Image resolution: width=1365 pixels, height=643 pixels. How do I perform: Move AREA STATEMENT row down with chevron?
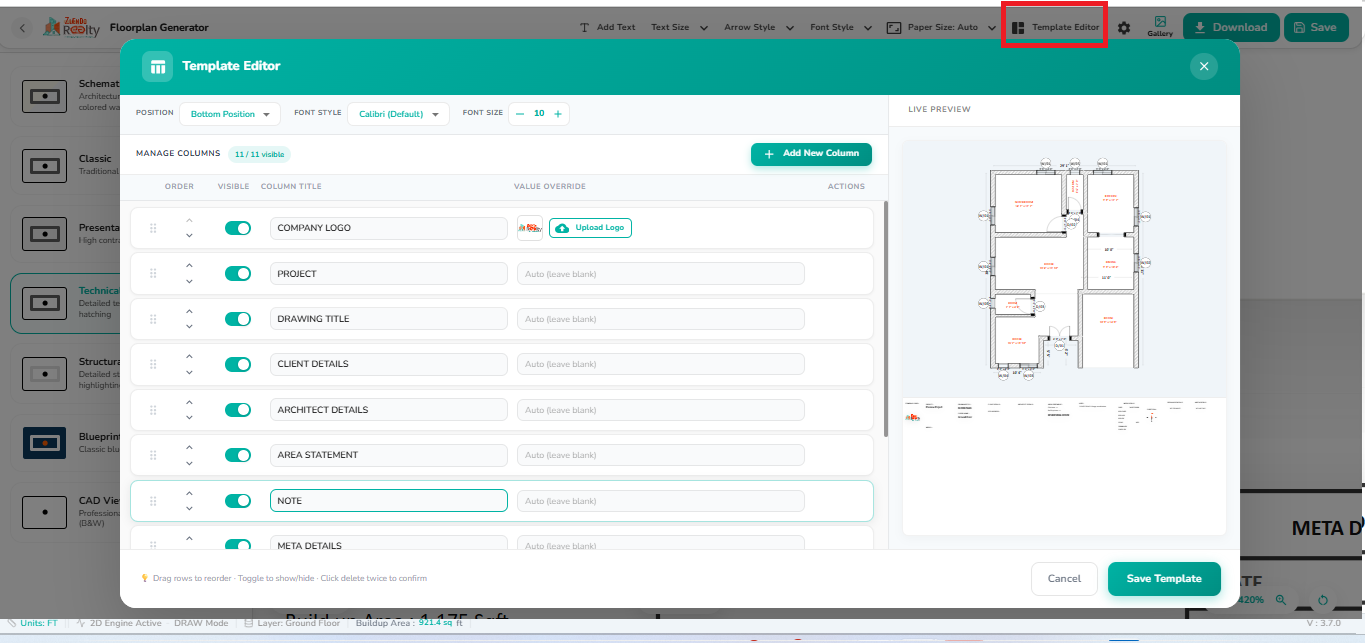tap(189, 464)
